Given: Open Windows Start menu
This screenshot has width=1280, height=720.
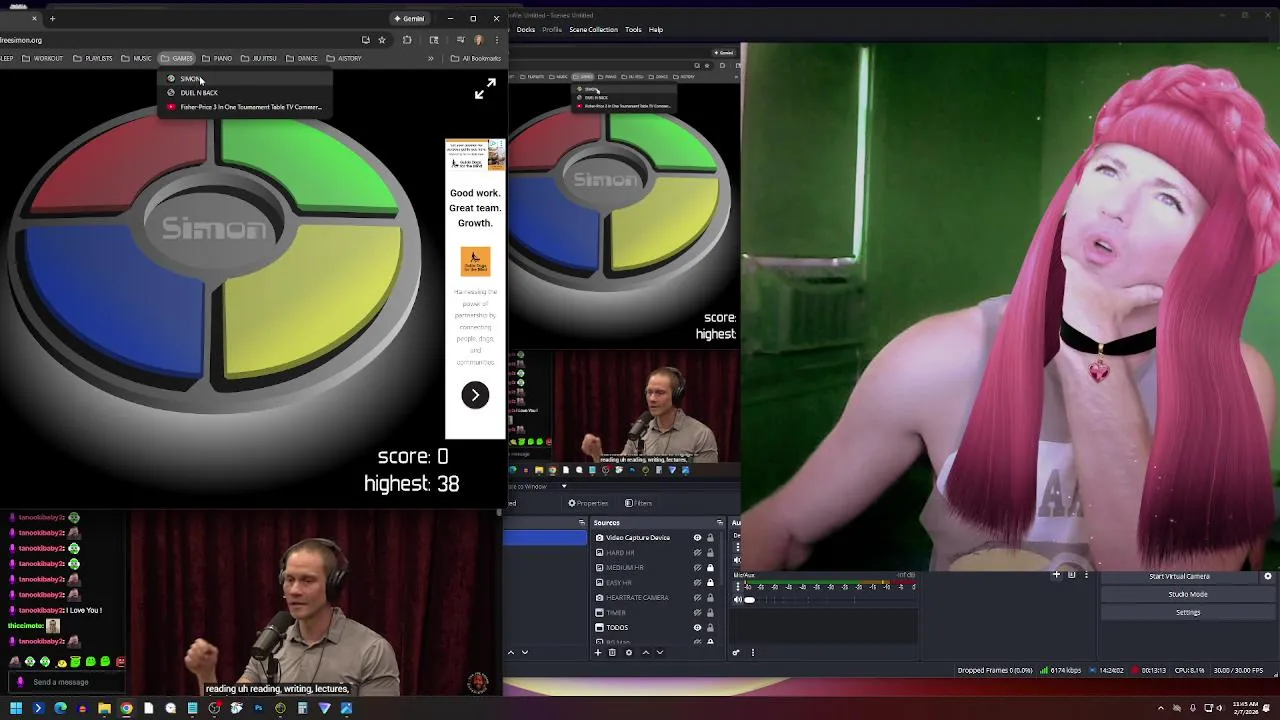Looking at the screenshot, I should 16,708.
